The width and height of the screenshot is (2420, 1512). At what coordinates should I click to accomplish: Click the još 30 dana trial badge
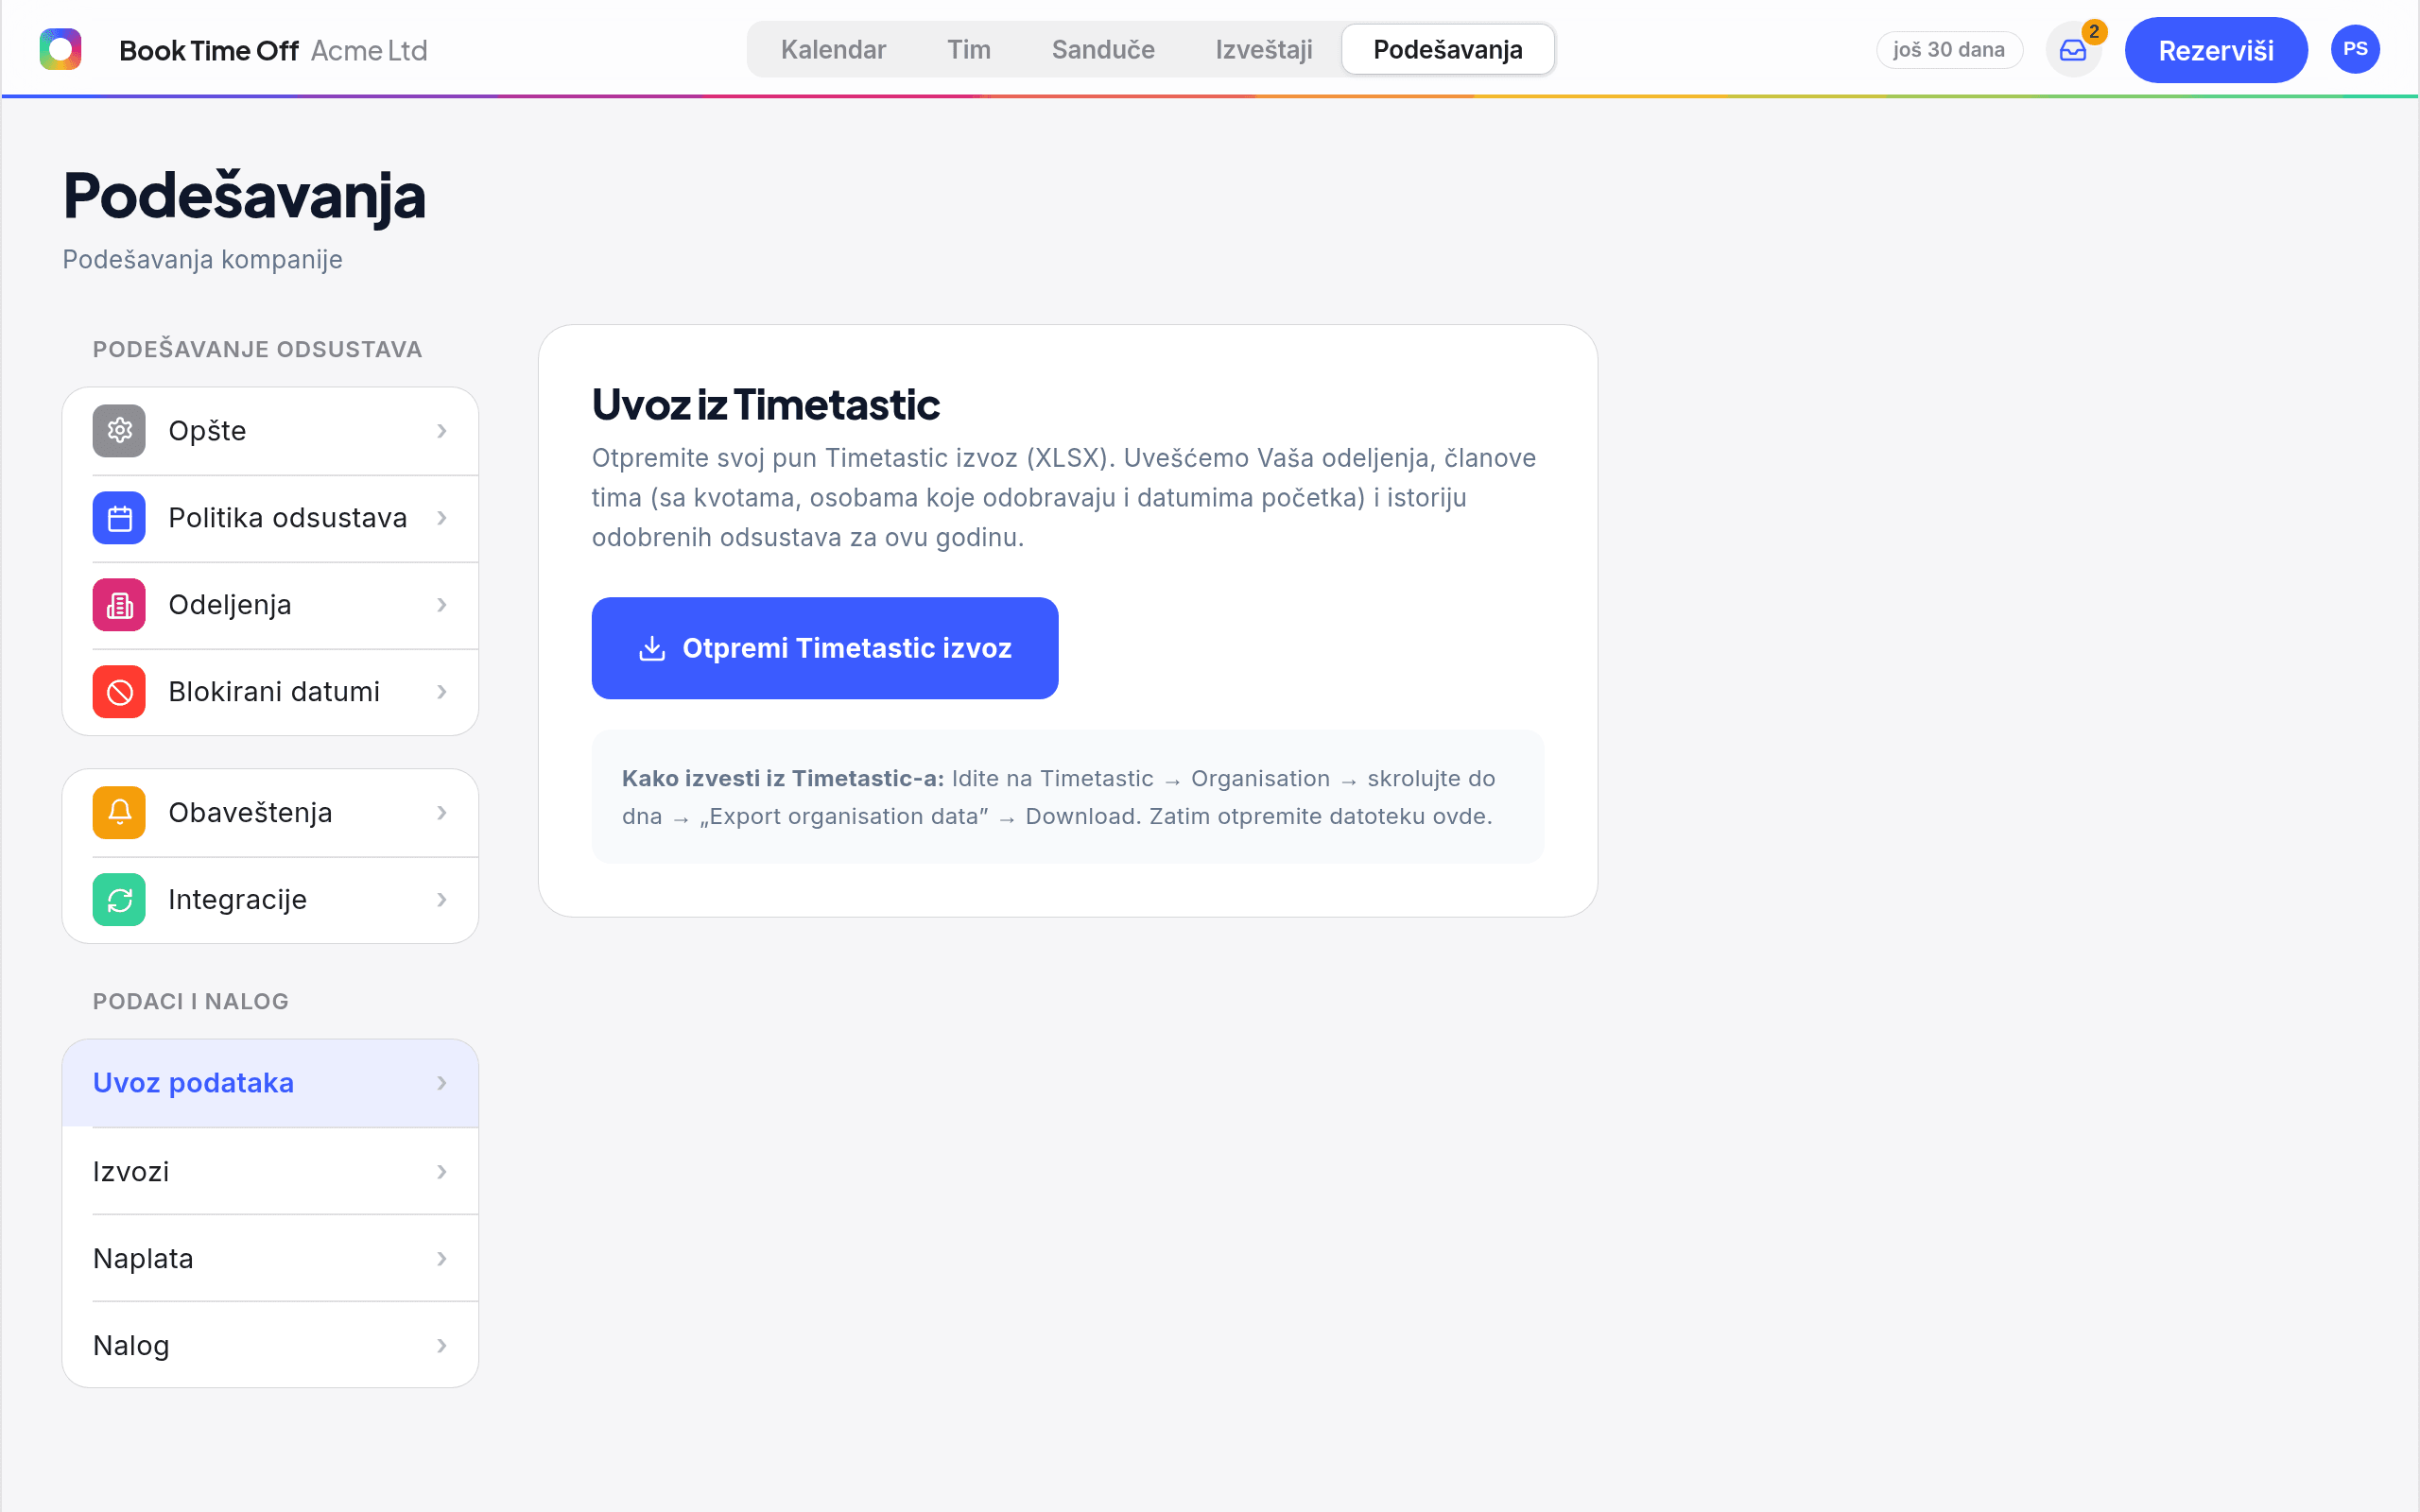pos(1949,50)
